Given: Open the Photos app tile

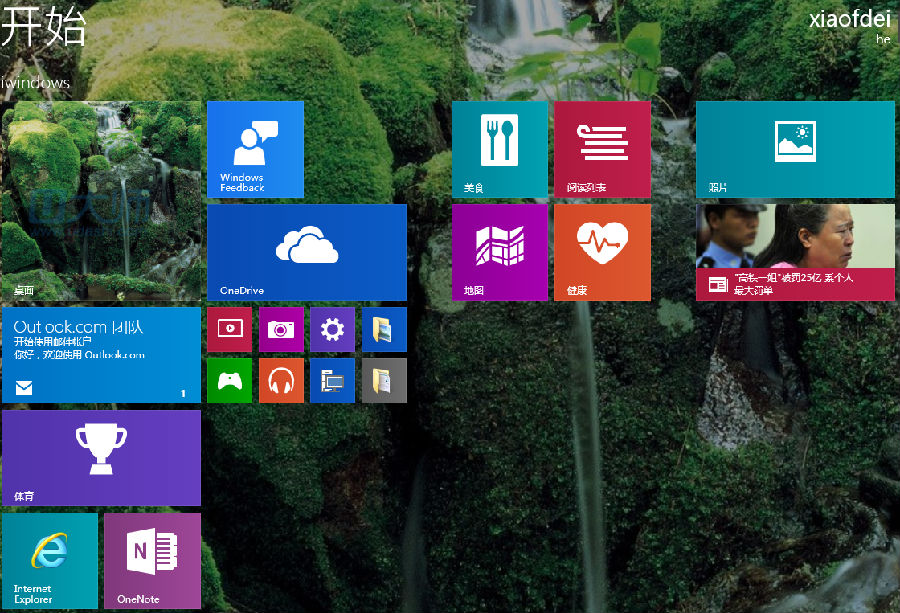Looking at the screenshot, I should 795,149.
